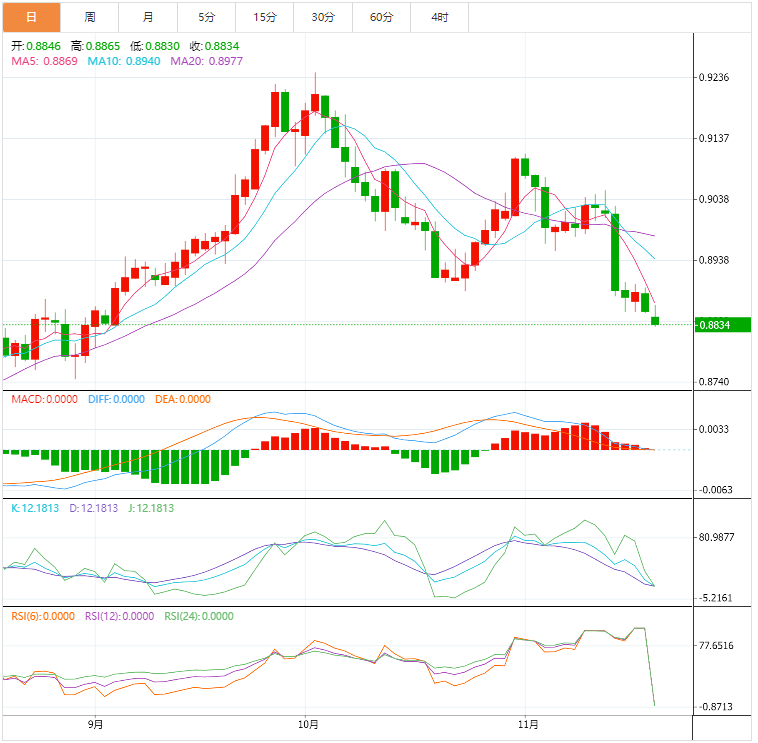
Task: Click the 10月 date axis marker
Action: point(308,724)
